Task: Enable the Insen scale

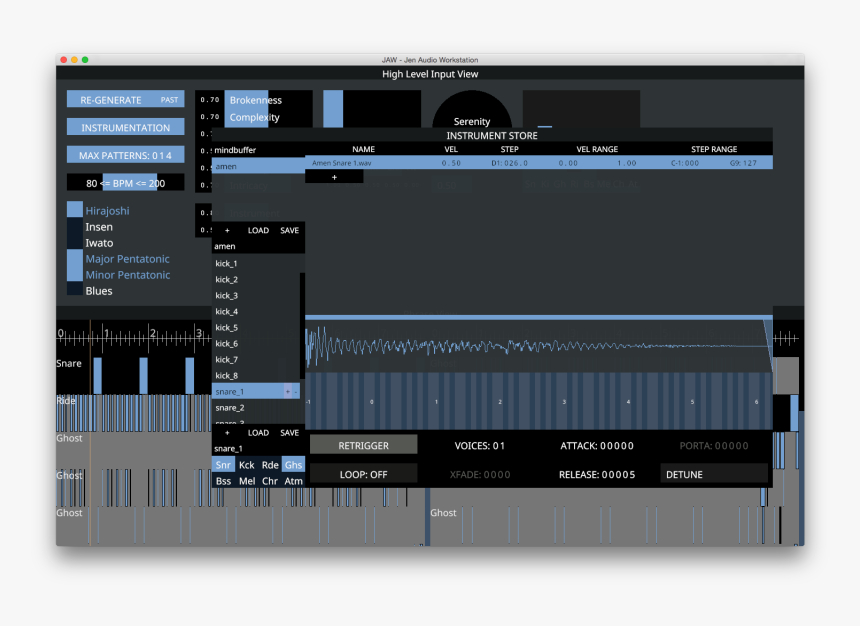Action: pos(75,227)
